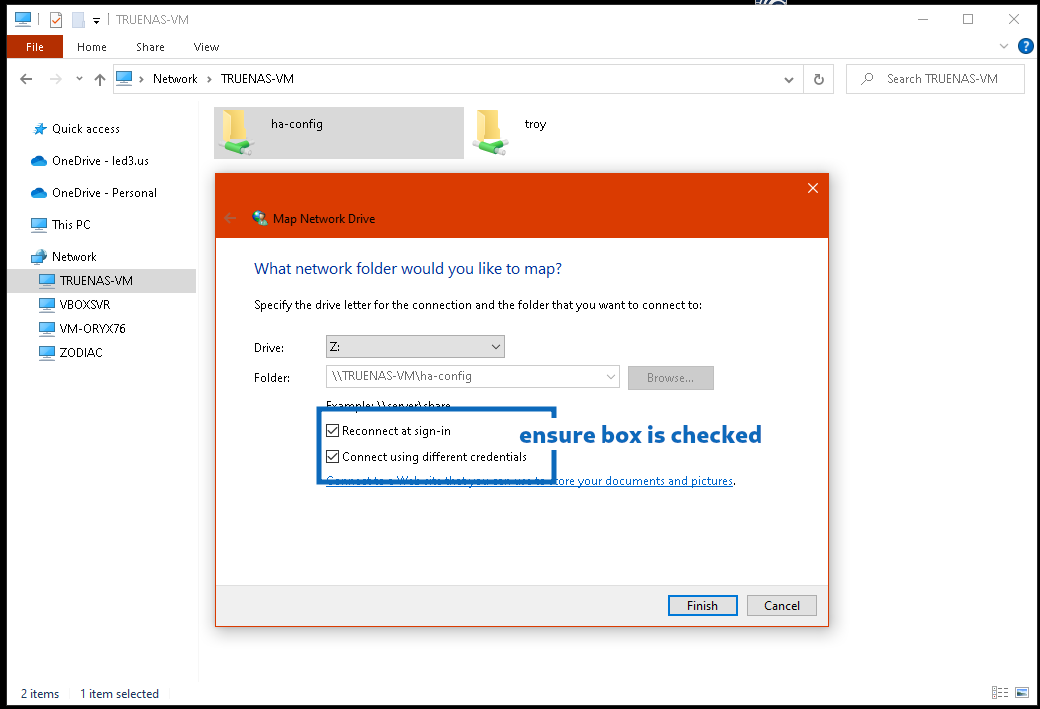Cancel the Map Network Drive dialog

(x=781, y=606)
